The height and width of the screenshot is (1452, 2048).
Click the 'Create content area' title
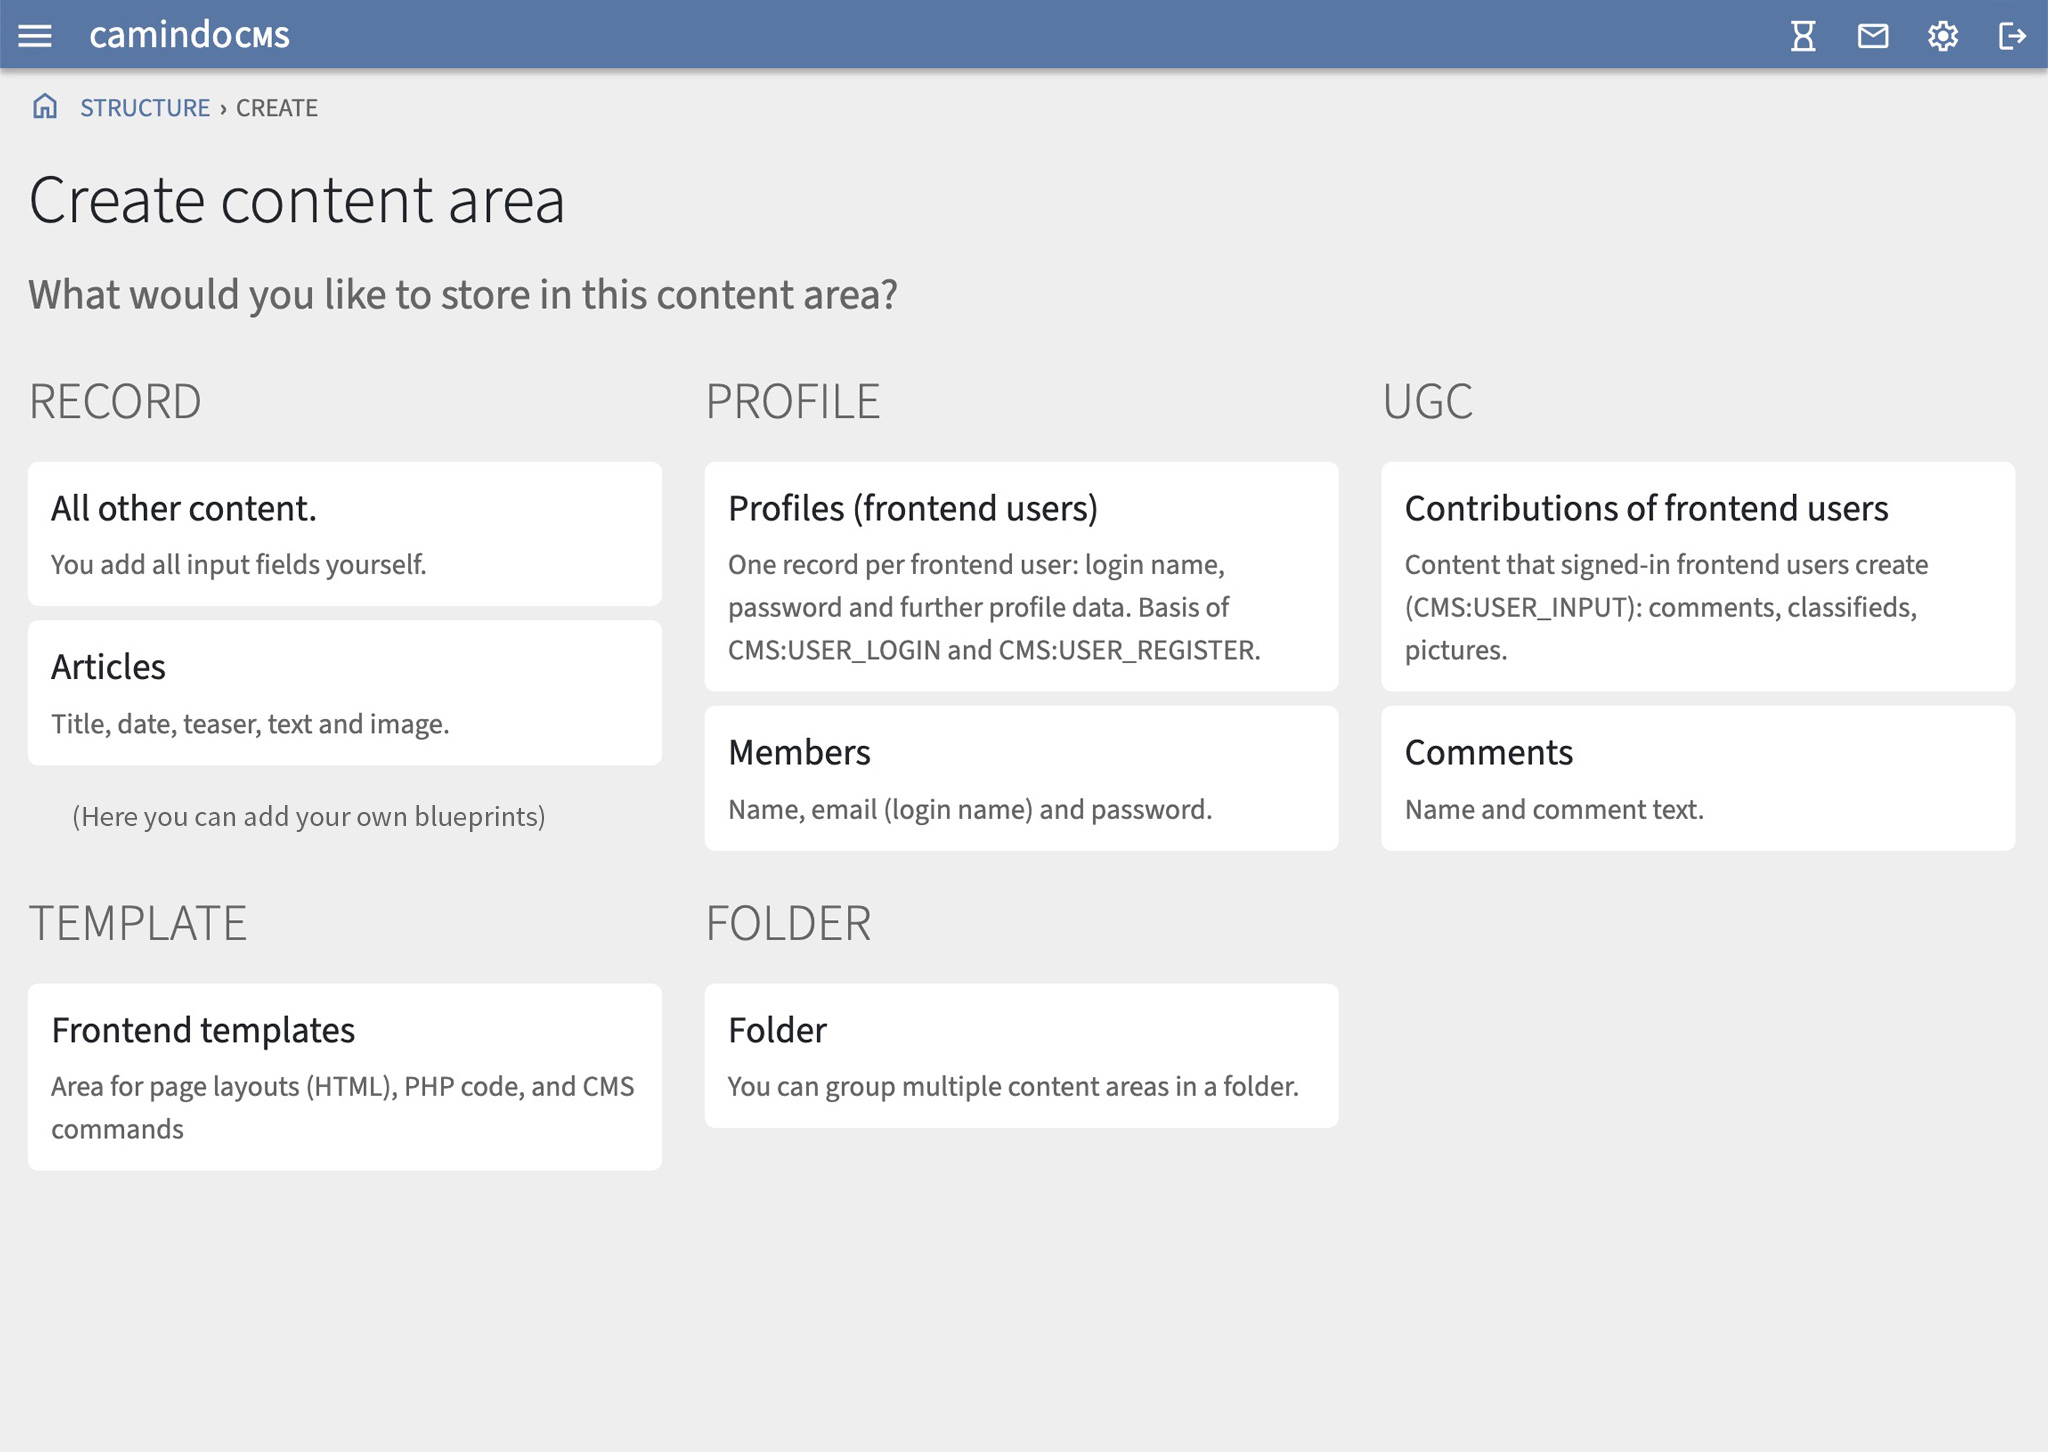click(x=297, y=199)
